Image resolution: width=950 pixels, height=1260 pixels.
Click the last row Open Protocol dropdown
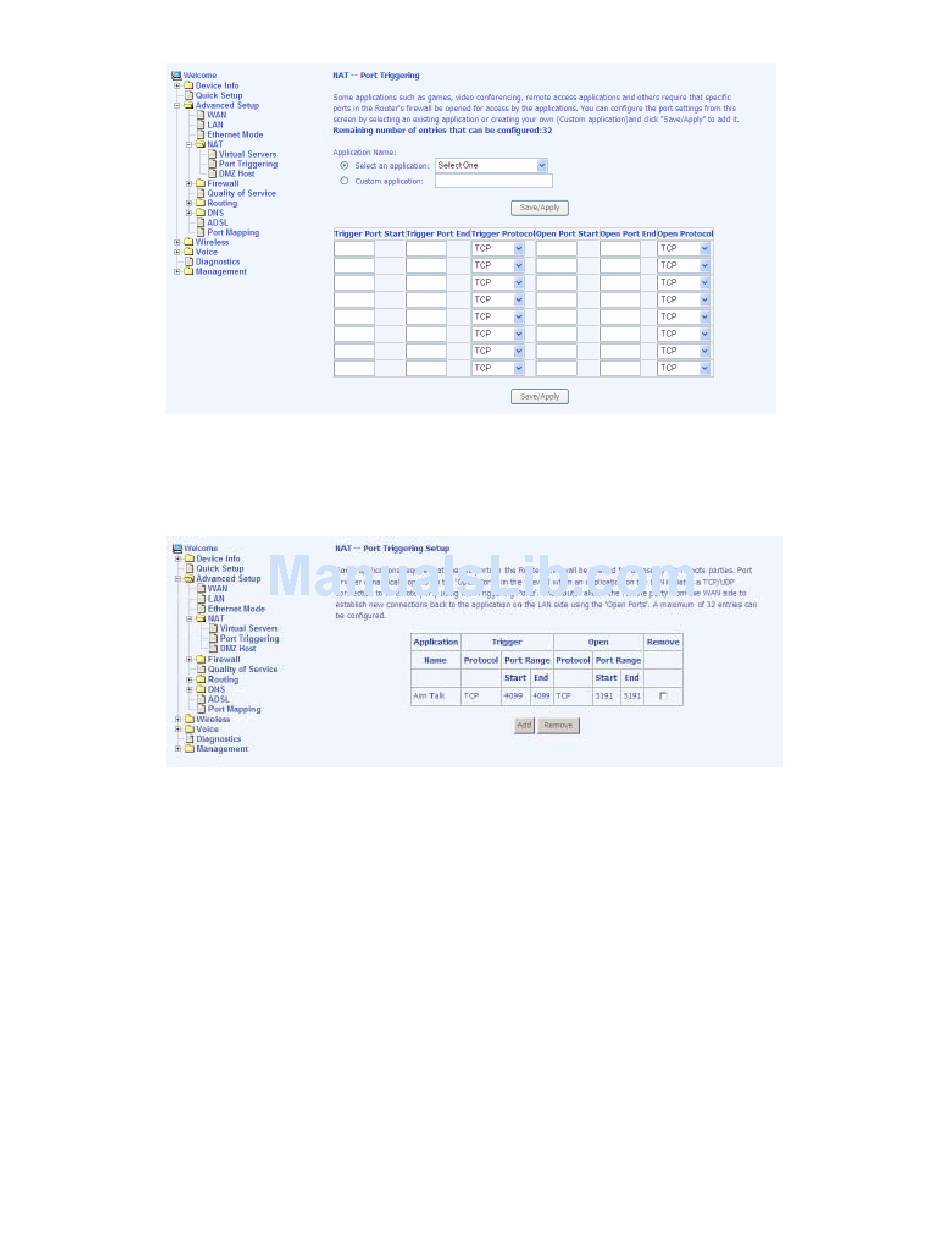point(684,368)
